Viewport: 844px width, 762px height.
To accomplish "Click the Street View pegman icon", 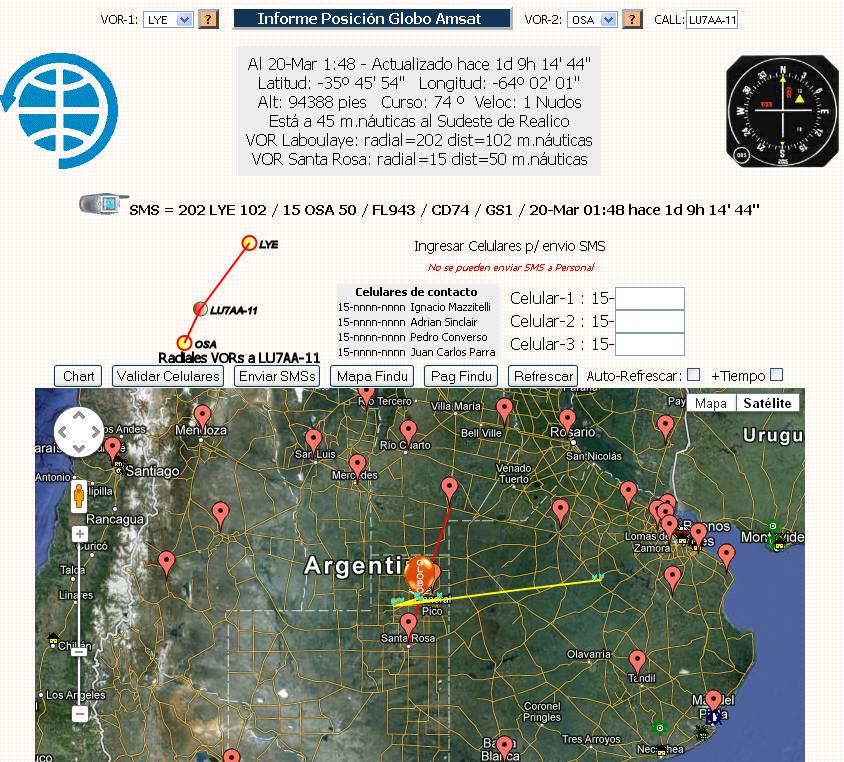I will (79, 496).
